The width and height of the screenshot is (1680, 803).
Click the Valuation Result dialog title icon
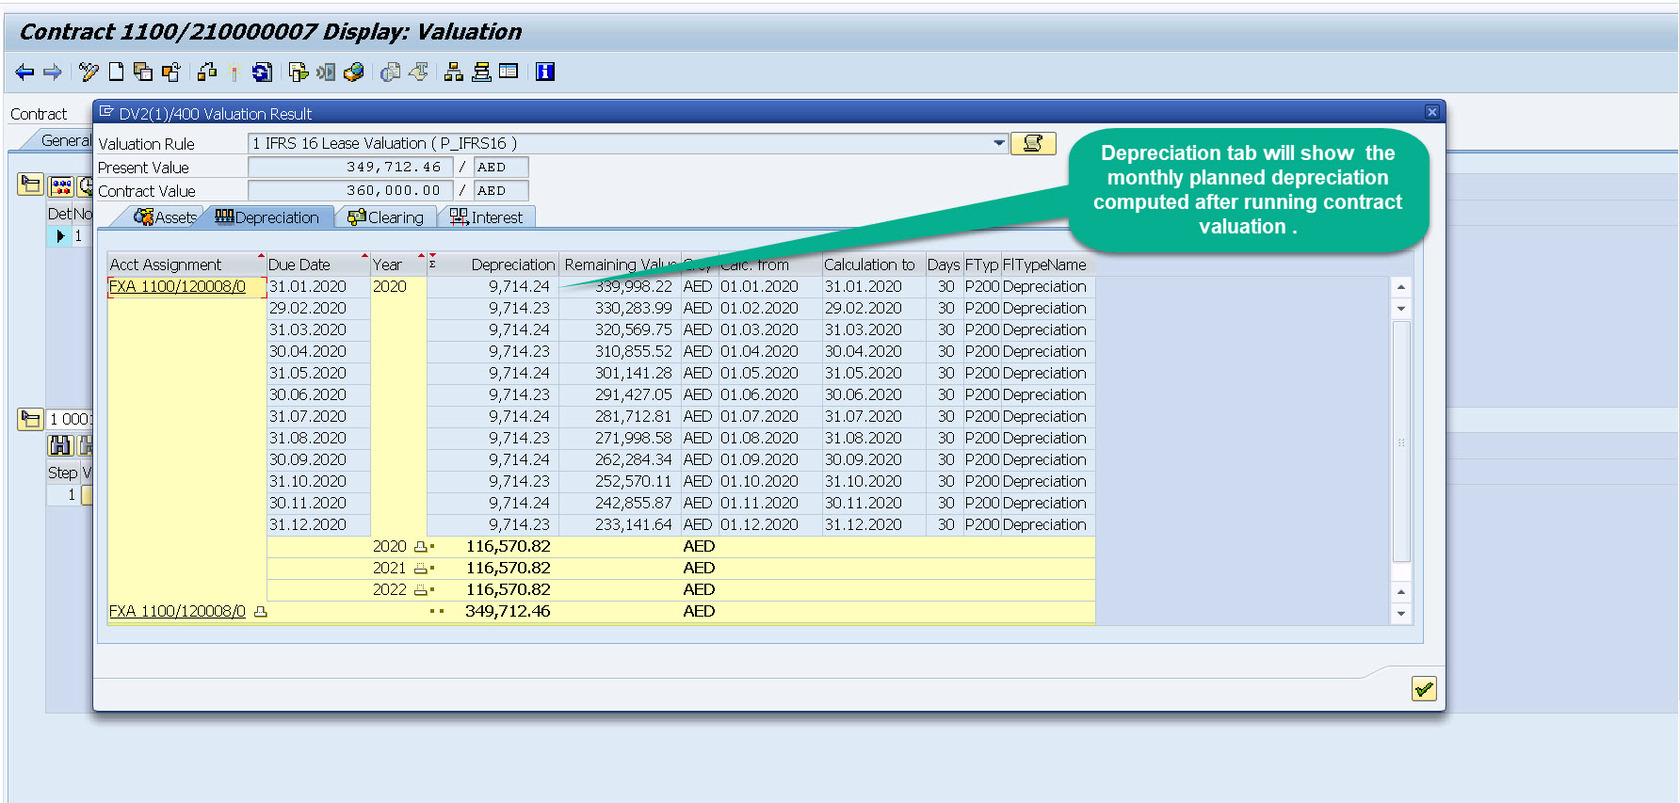[x=106, y=112]
